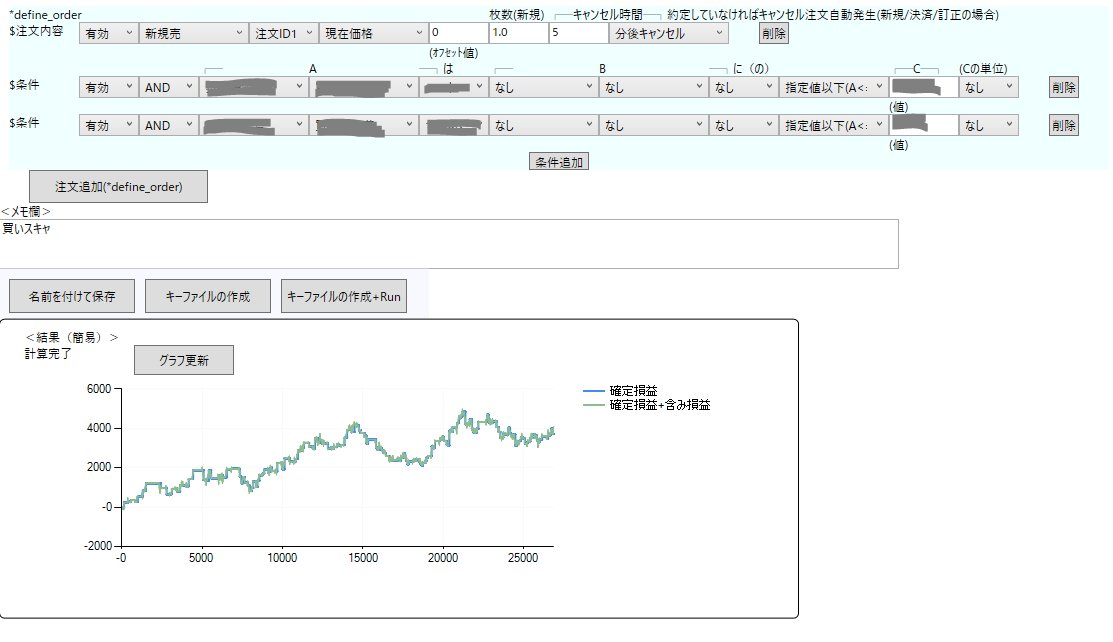Click the 条件追加 button
Image resolution: width=1113 pixels, height=642 pixels.
click(x=559, y=162)
